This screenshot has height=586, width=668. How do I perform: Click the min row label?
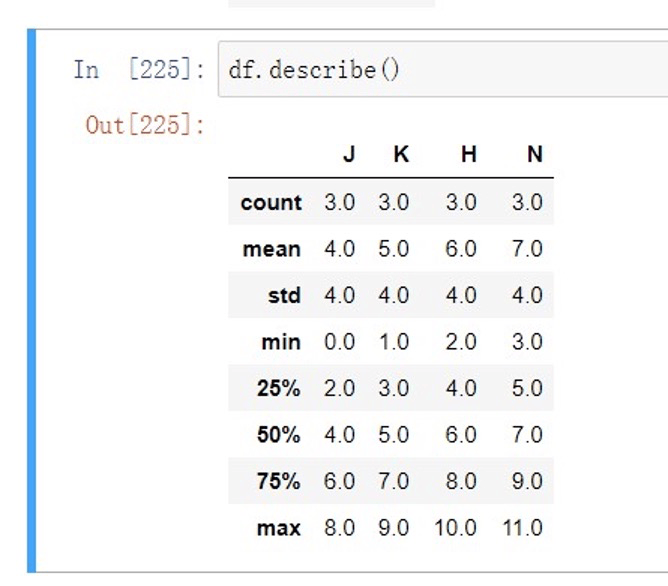click(x=281, y=342)
